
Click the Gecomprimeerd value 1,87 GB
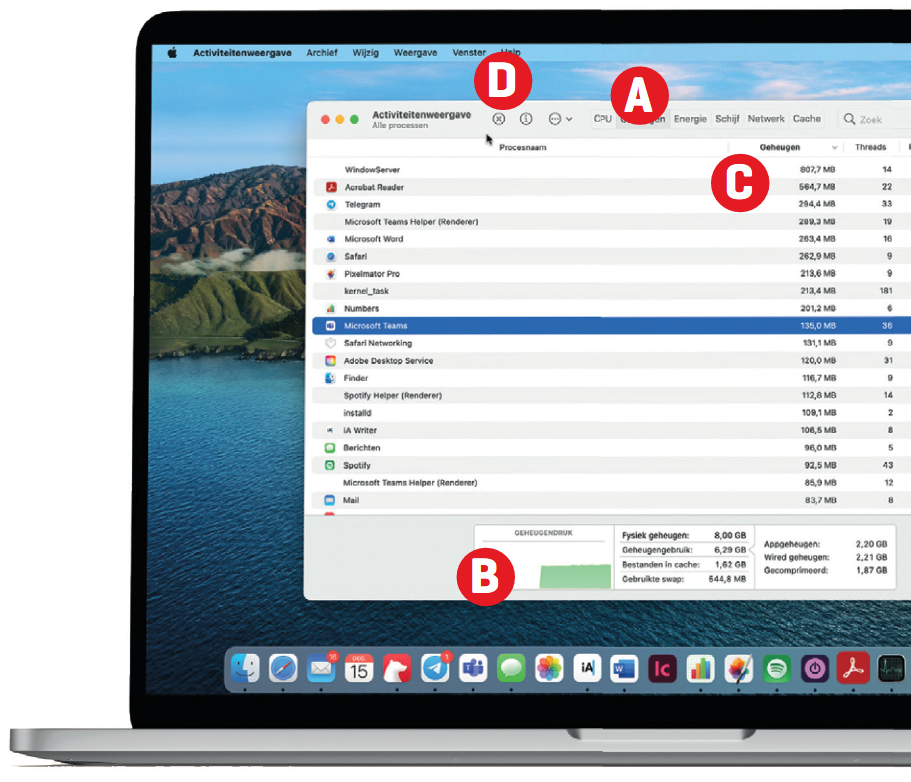[x=871, y=571]
